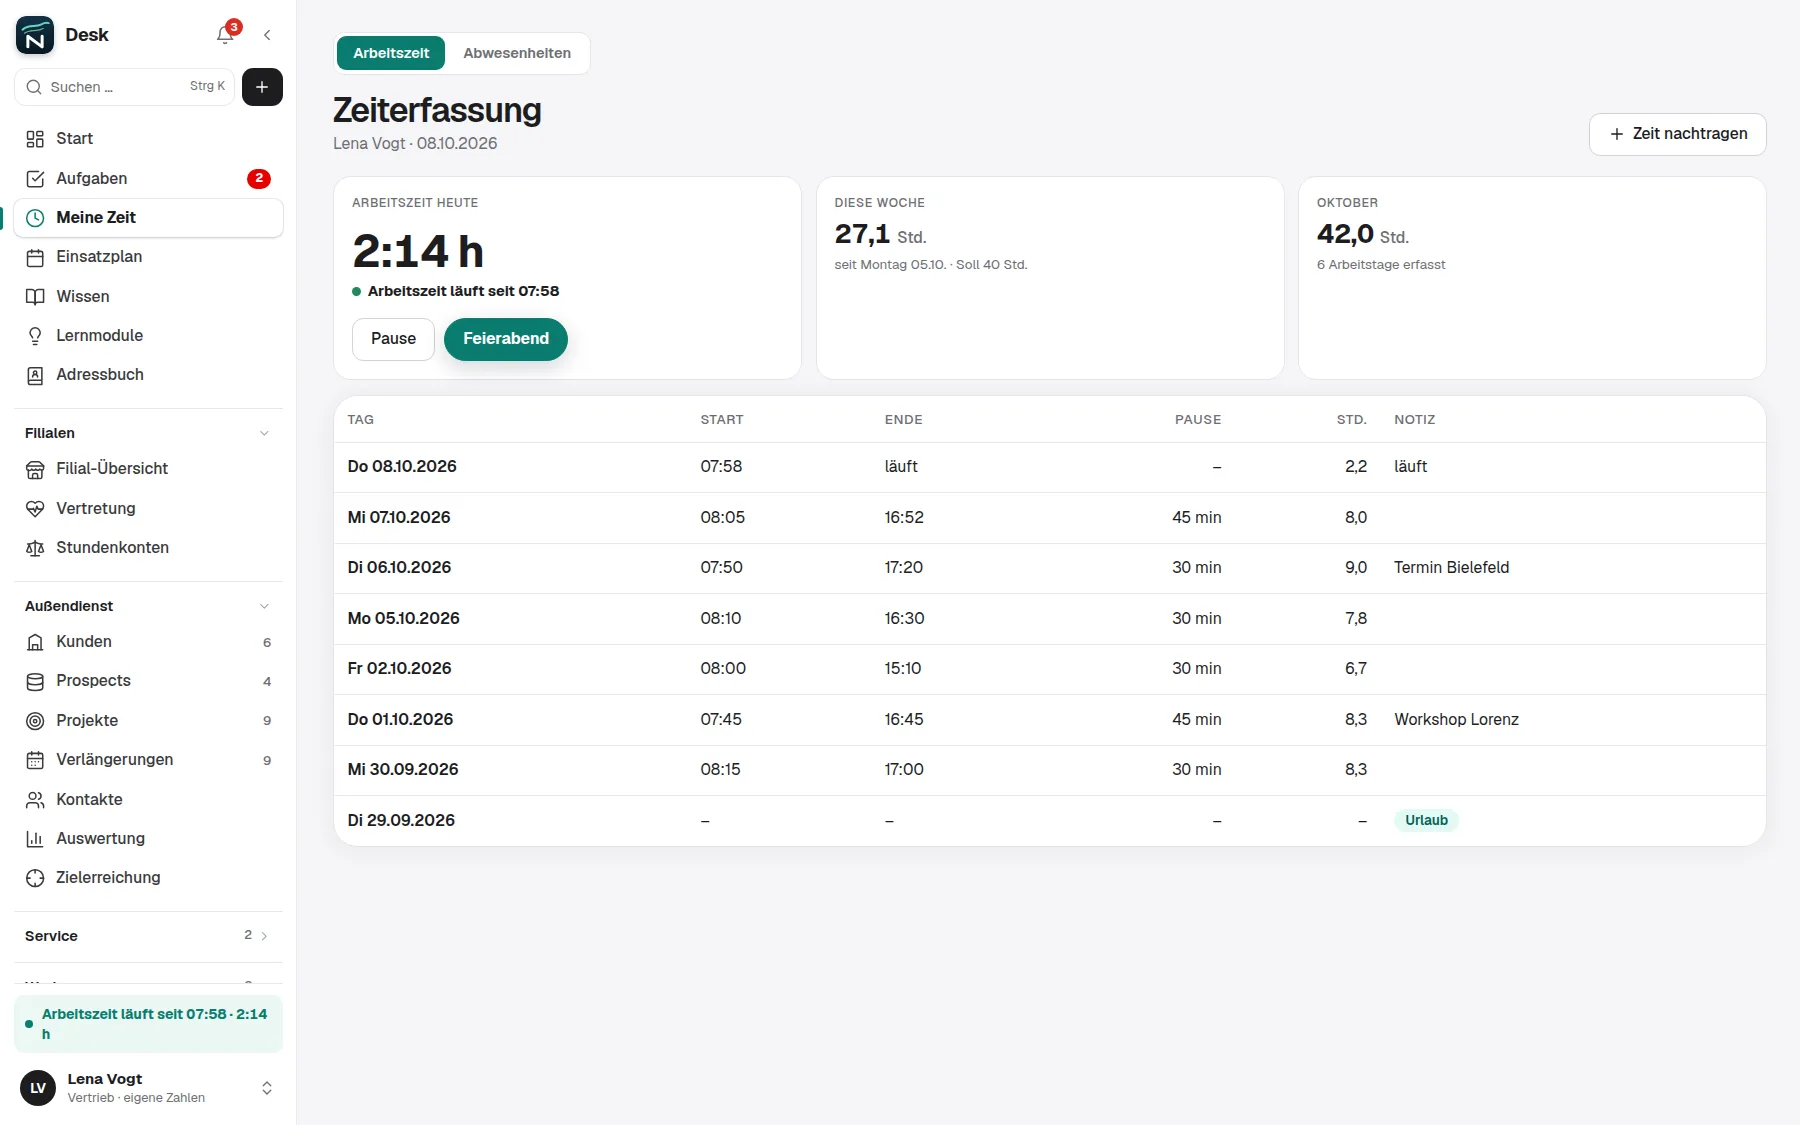Switch to Arbeitszeit tab

391,53
